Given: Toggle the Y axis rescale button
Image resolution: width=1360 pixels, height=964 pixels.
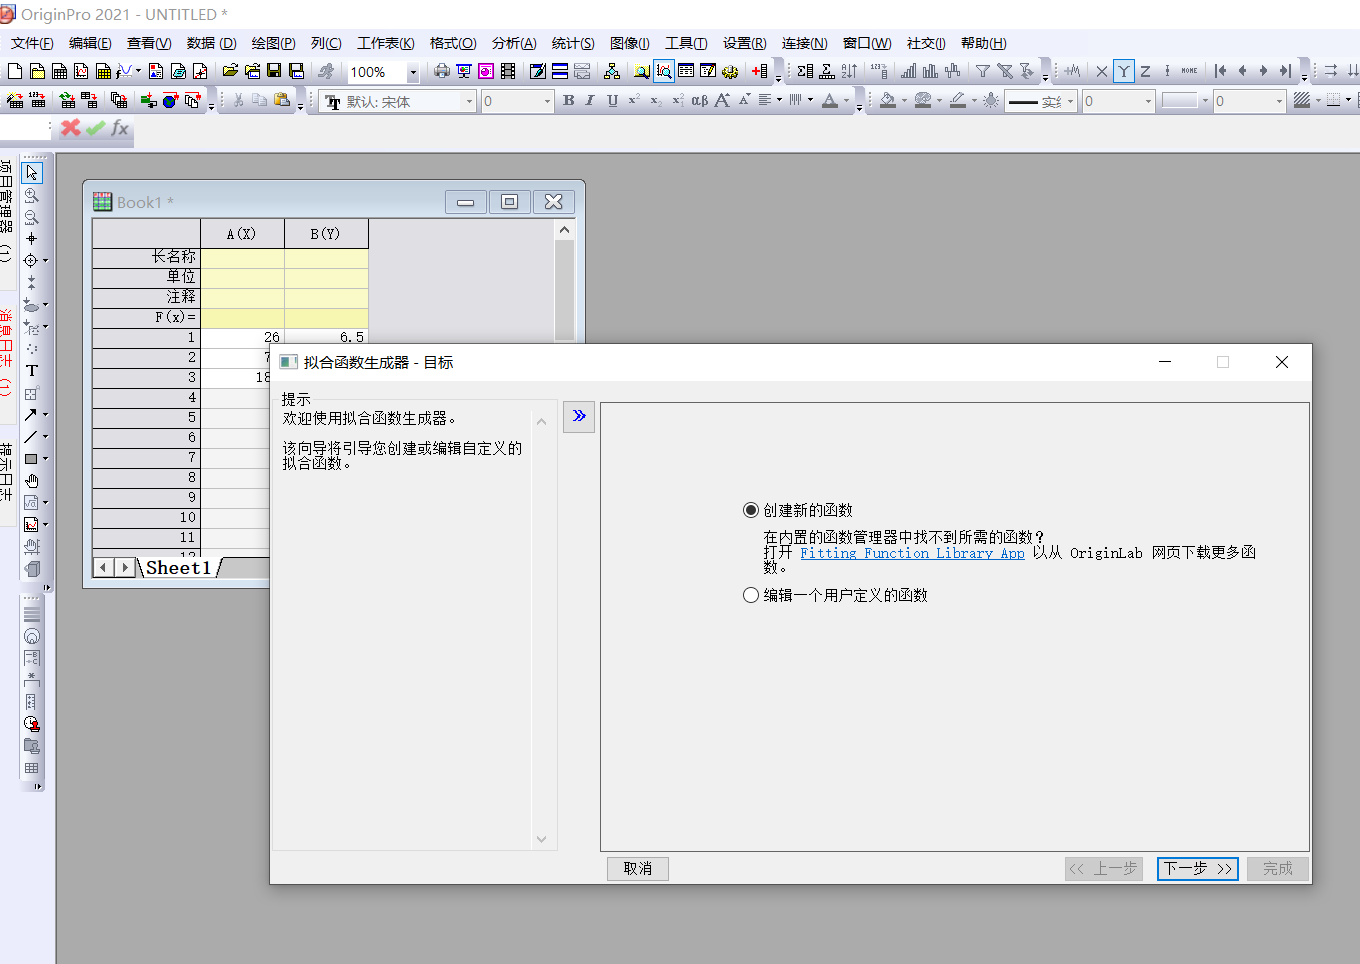Looking at the screenshot, I should click(x=1124, y=70).
